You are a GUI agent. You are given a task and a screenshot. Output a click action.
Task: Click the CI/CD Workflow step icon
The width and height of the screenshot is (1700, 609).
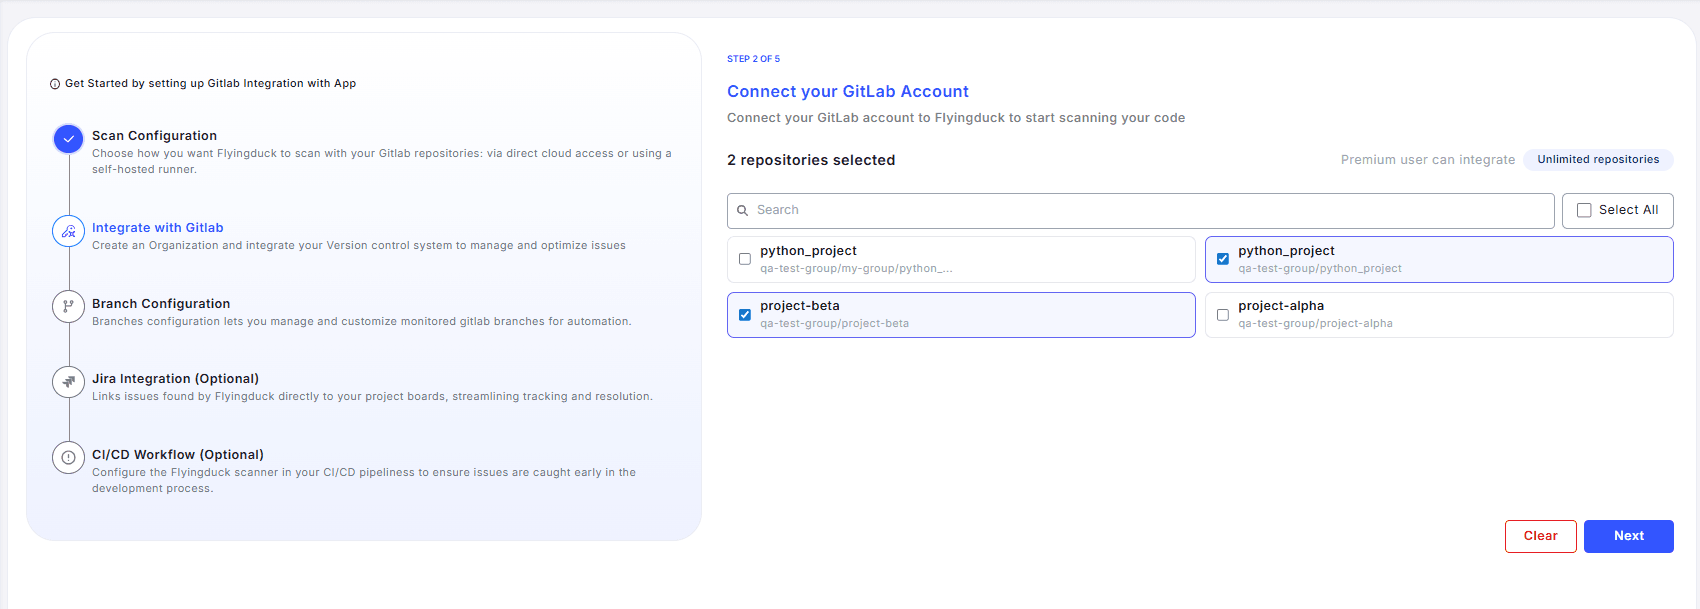(68, 458)
